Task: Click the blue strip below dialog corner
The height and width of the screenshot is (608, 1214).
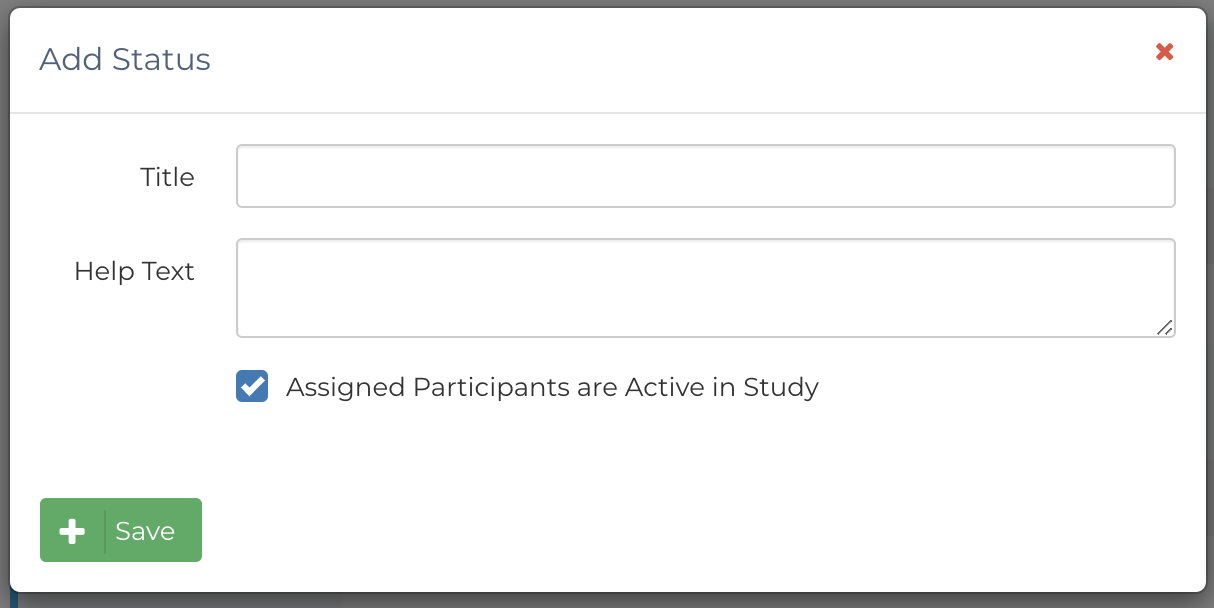Action: pyautogui.click(x=14, y=599)
